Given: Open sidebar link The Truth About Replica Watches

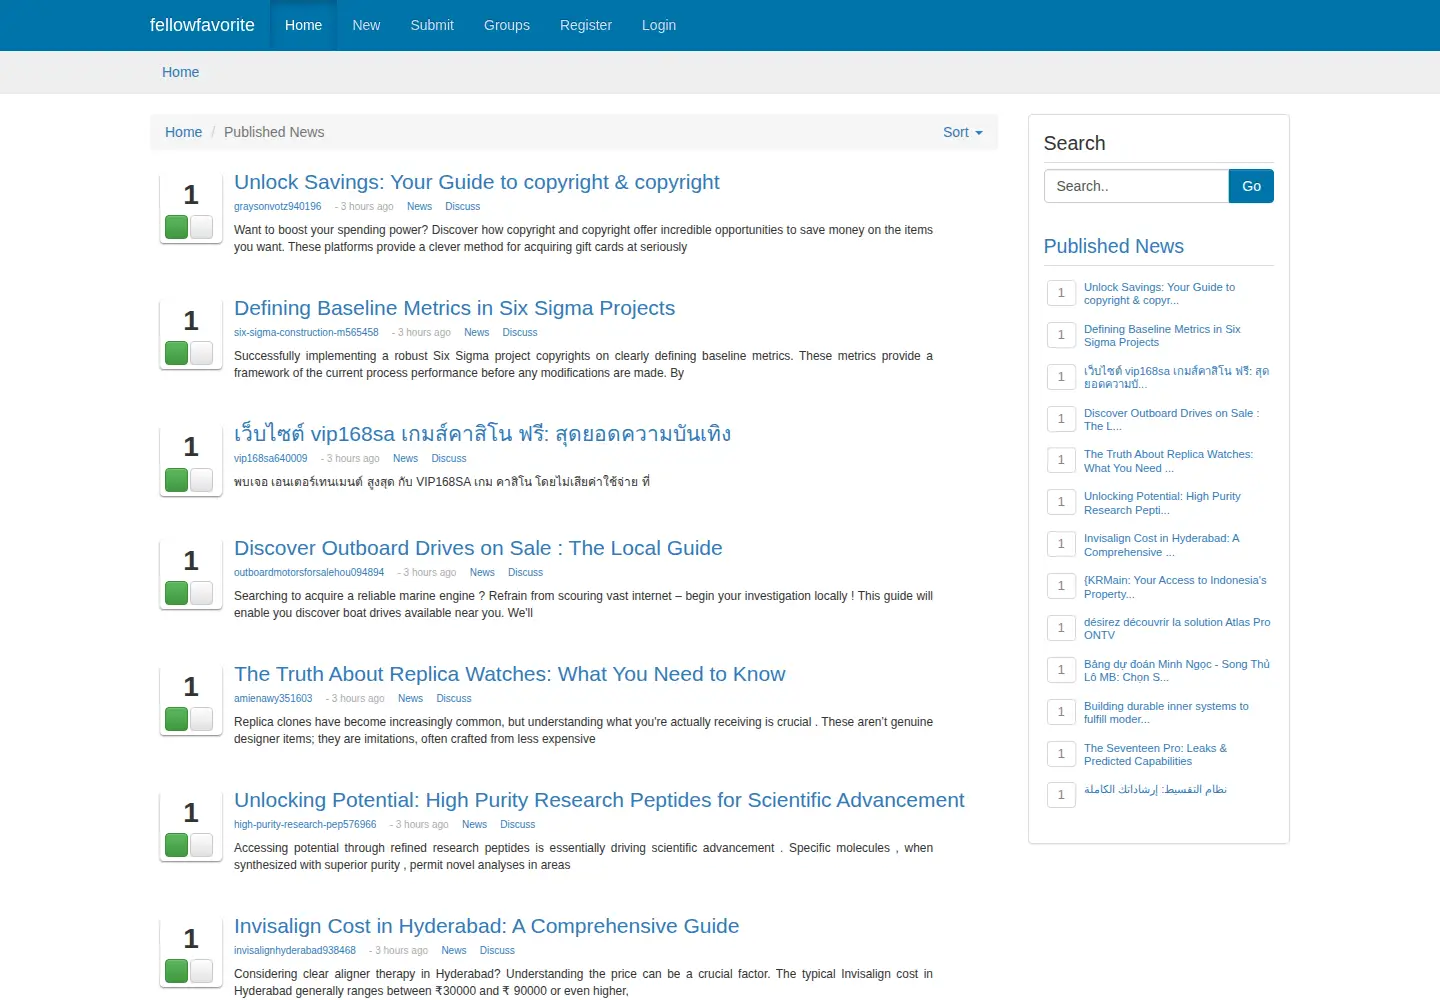Looking at the screenshot, I should tap(1168, 461).
